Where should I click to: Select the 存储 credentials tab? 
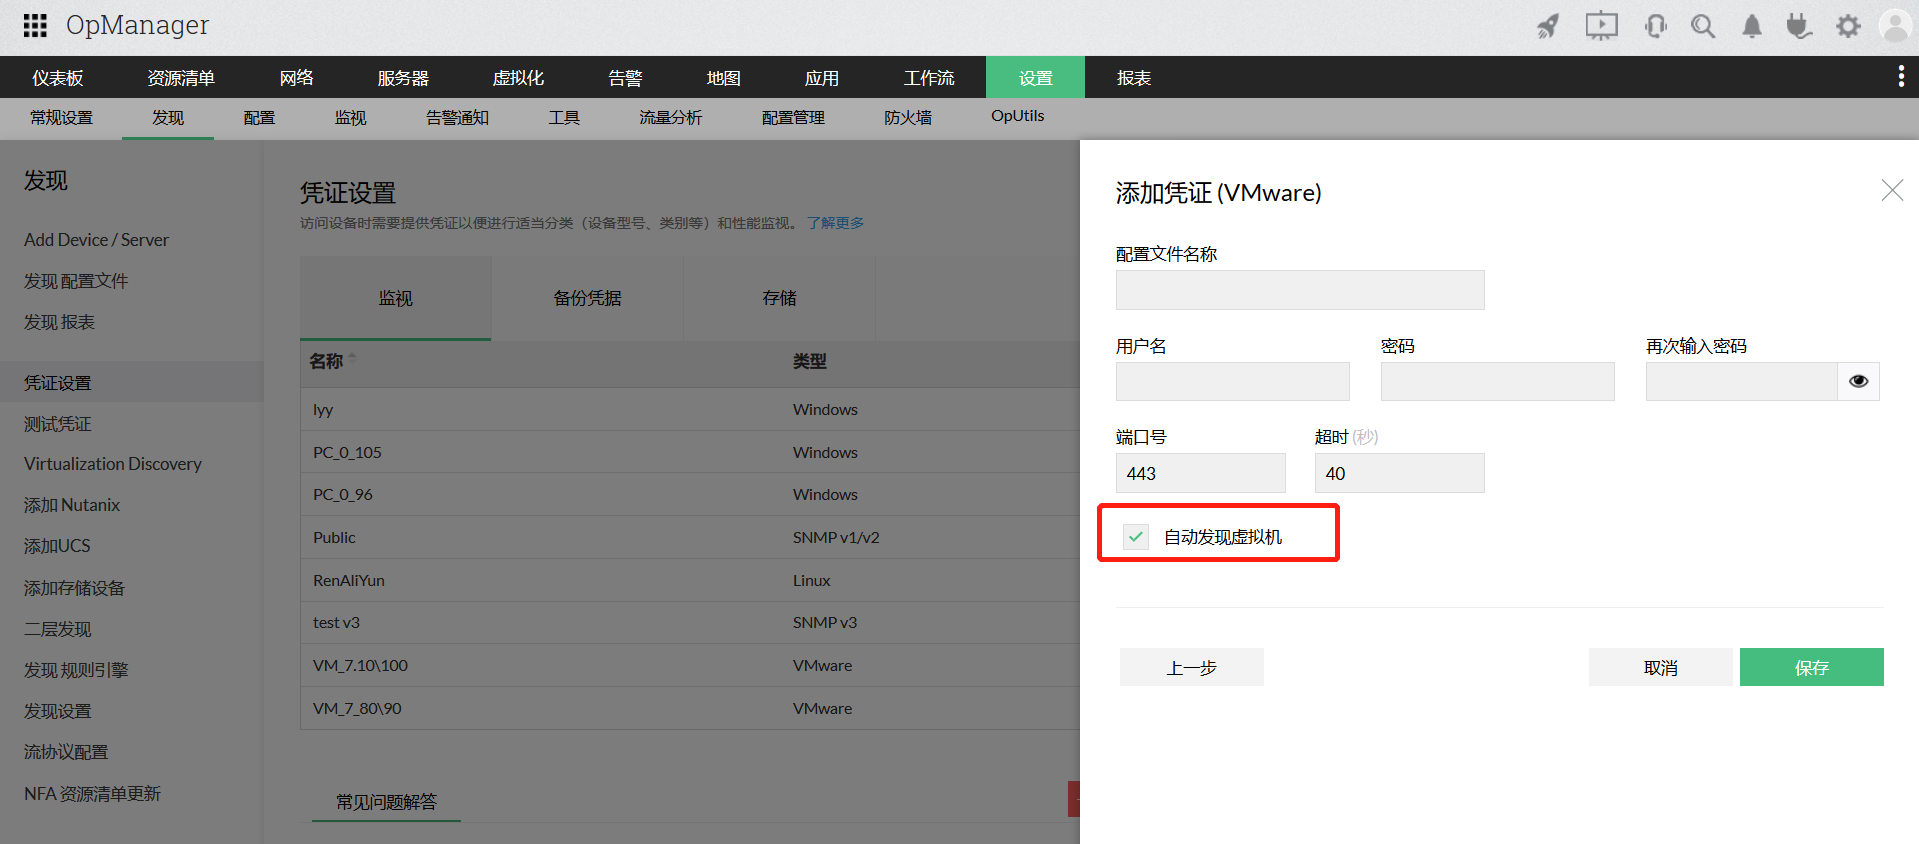[x=779, y=298]
